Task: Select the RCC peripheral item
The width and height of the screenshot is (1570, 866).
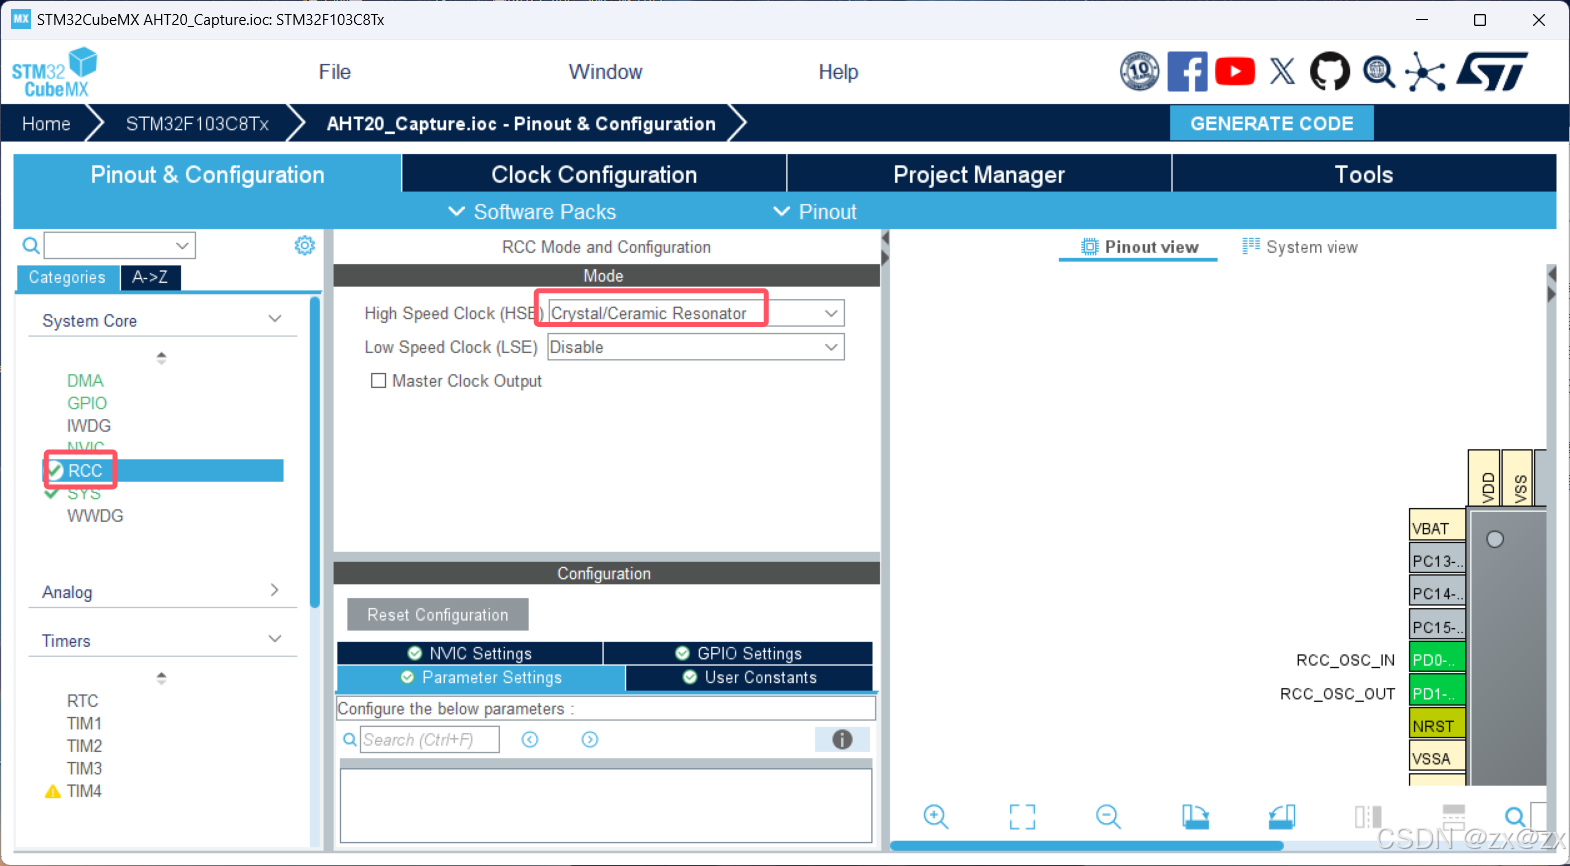Action: pos(164,470)
